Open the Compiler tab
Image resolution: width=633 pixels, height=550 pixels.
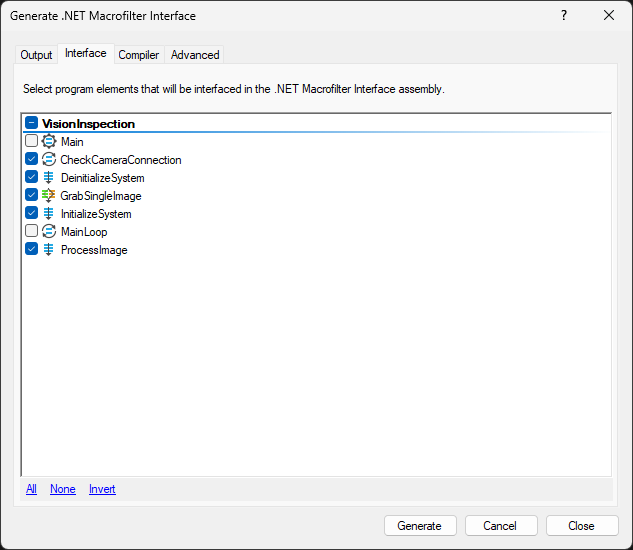click(x=139, y=55)
